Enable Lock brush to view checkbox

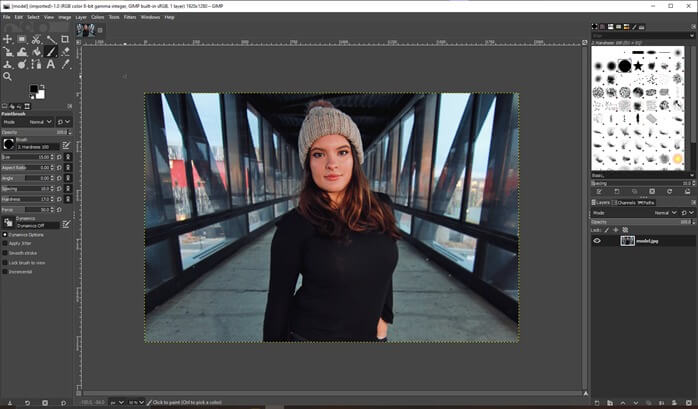[5, 263]
